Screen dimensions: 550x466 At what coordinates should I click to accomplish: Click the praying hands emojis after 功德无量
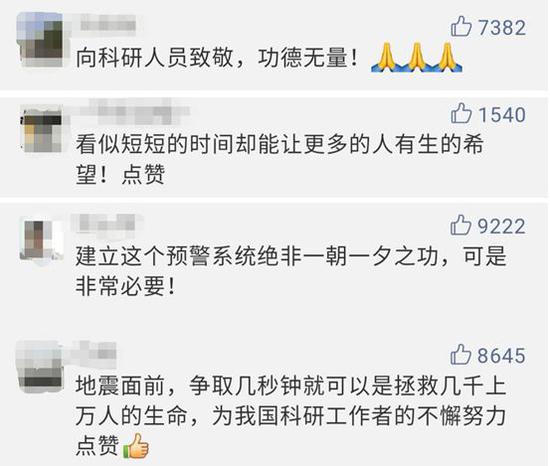click(417, 57)
